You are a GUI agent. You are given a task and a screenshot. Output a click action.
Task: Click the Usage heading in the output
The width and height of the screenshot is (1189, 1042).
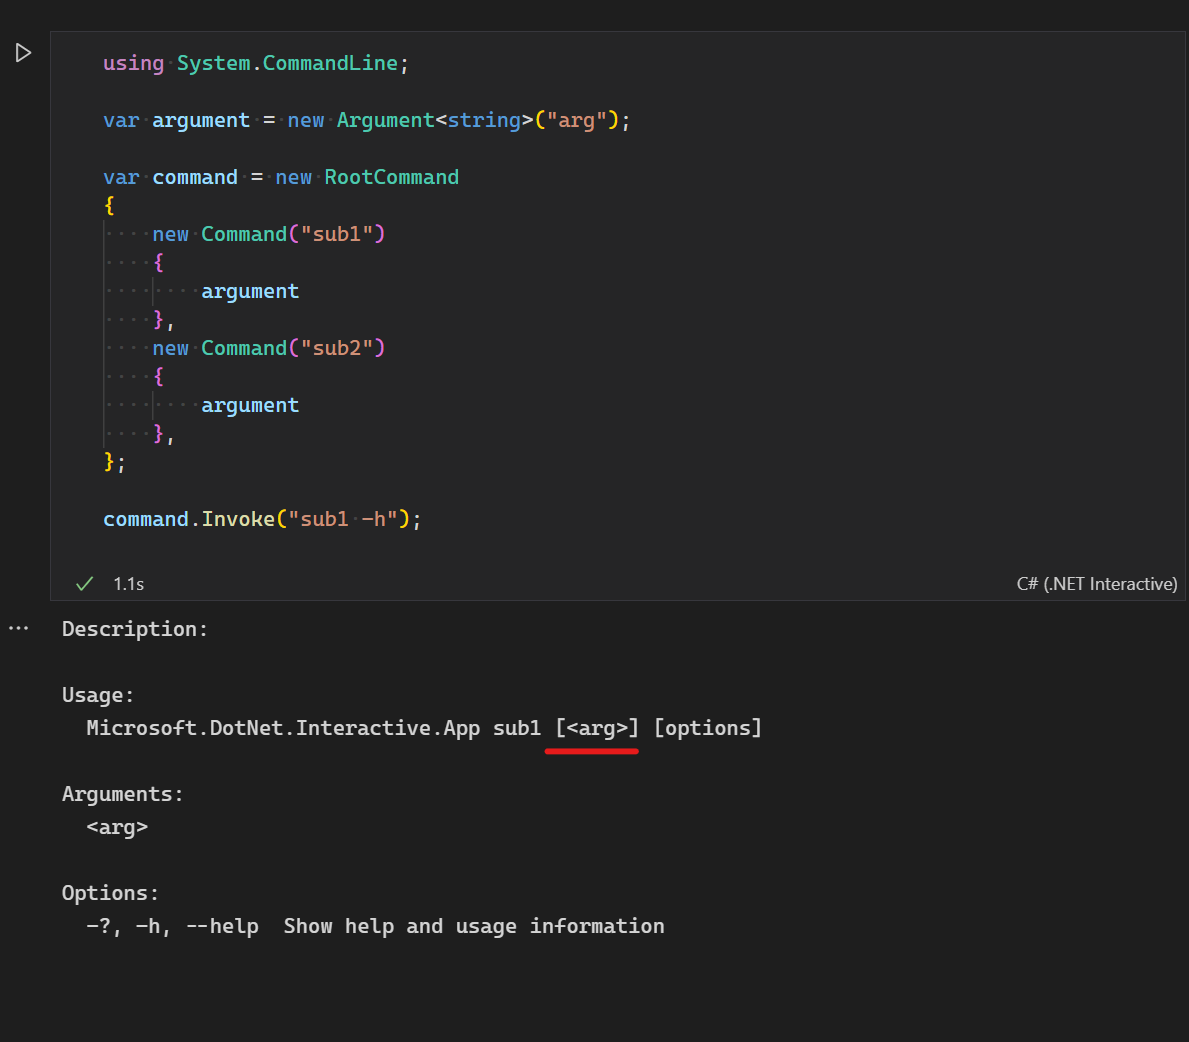(97, 694)
